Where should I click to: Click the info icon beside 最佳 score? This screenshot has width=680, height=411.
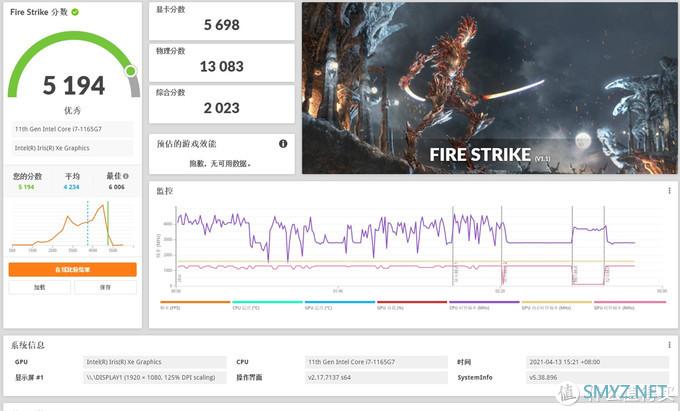[x=126, y=176]
